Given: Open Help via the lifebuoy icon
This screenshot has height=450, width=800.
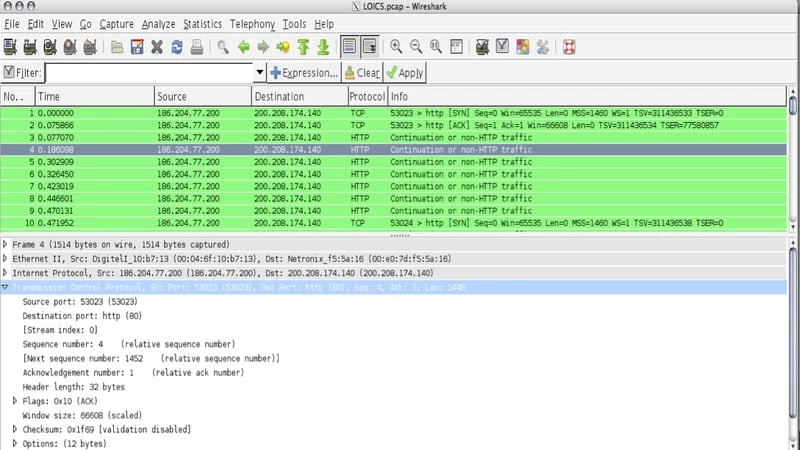Looking at the screenshot, I should pos(569,46).
